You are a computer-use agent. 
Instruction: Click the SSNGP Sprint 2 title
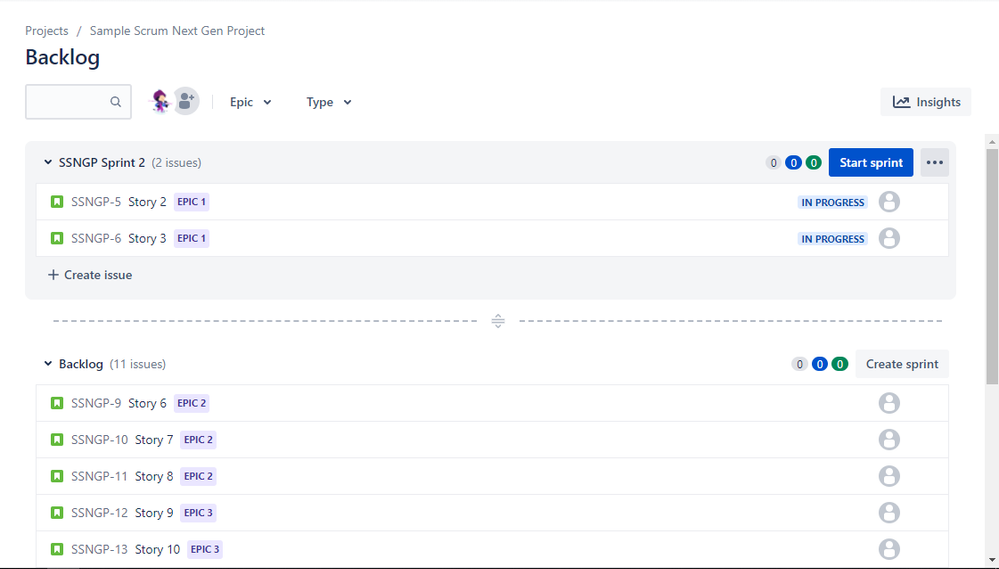point(101,162)
